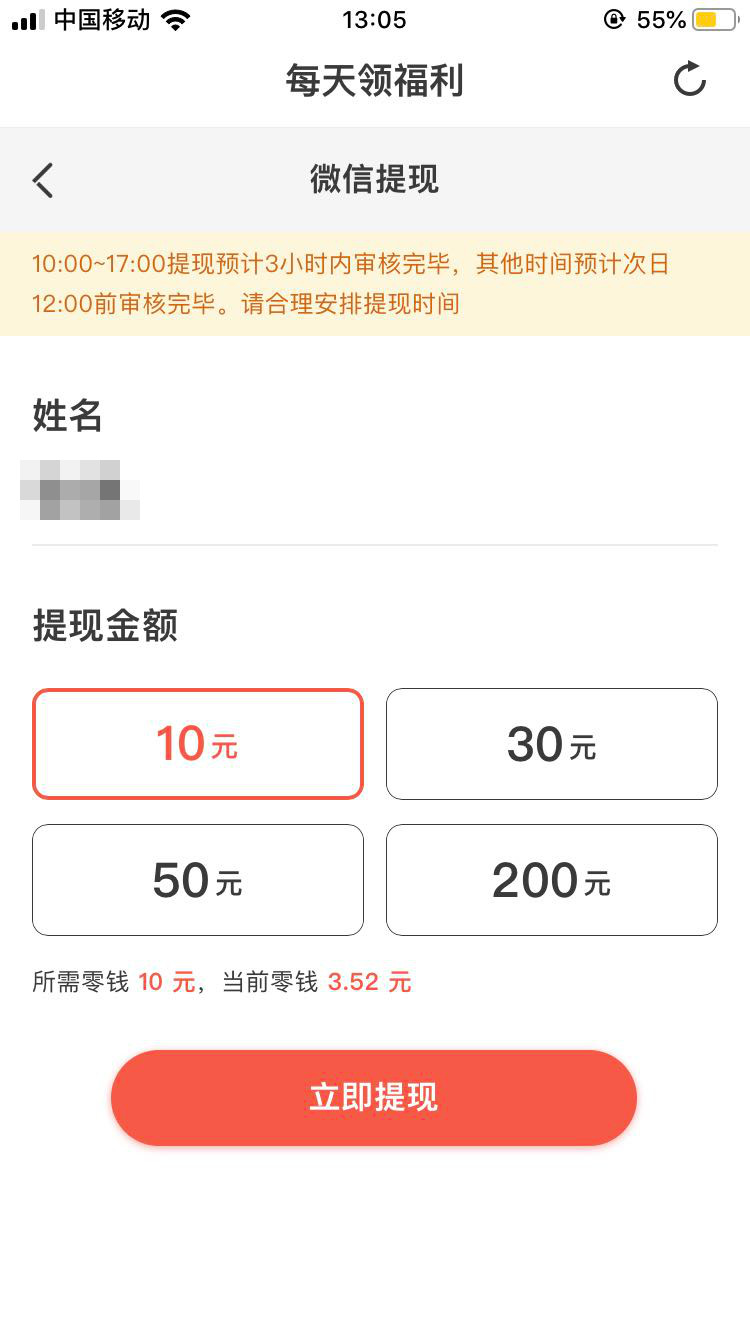This screenshot has height=1334, width=750.
Task: Tap the current balance 3.52 元 text
Action: click(x=369, y=982)
